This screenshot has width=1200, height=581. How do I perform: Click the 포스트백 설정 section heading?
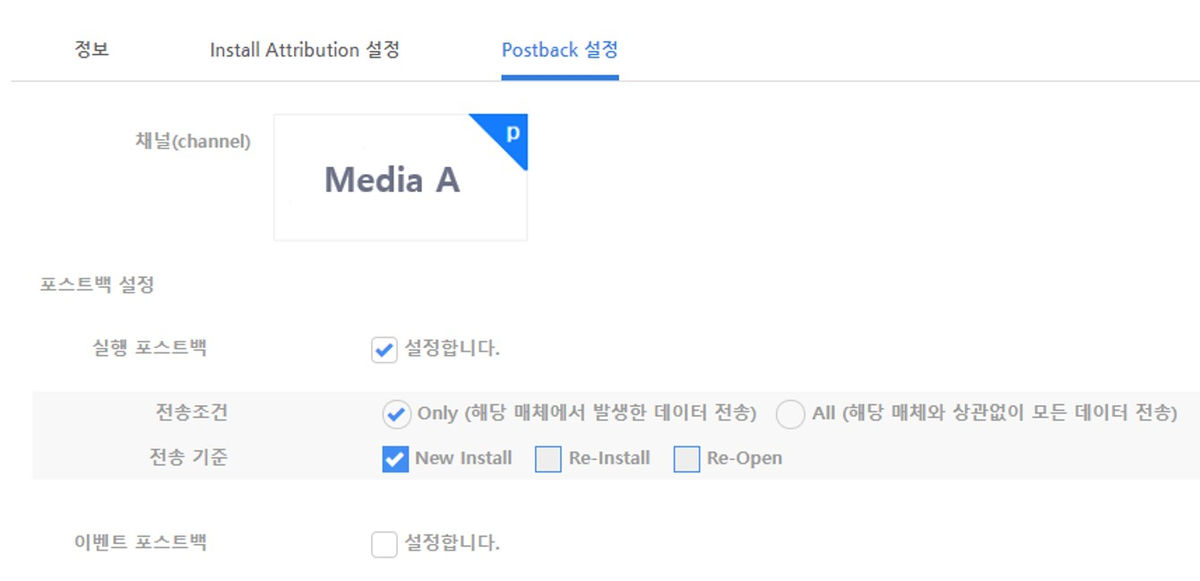[97, 285]
